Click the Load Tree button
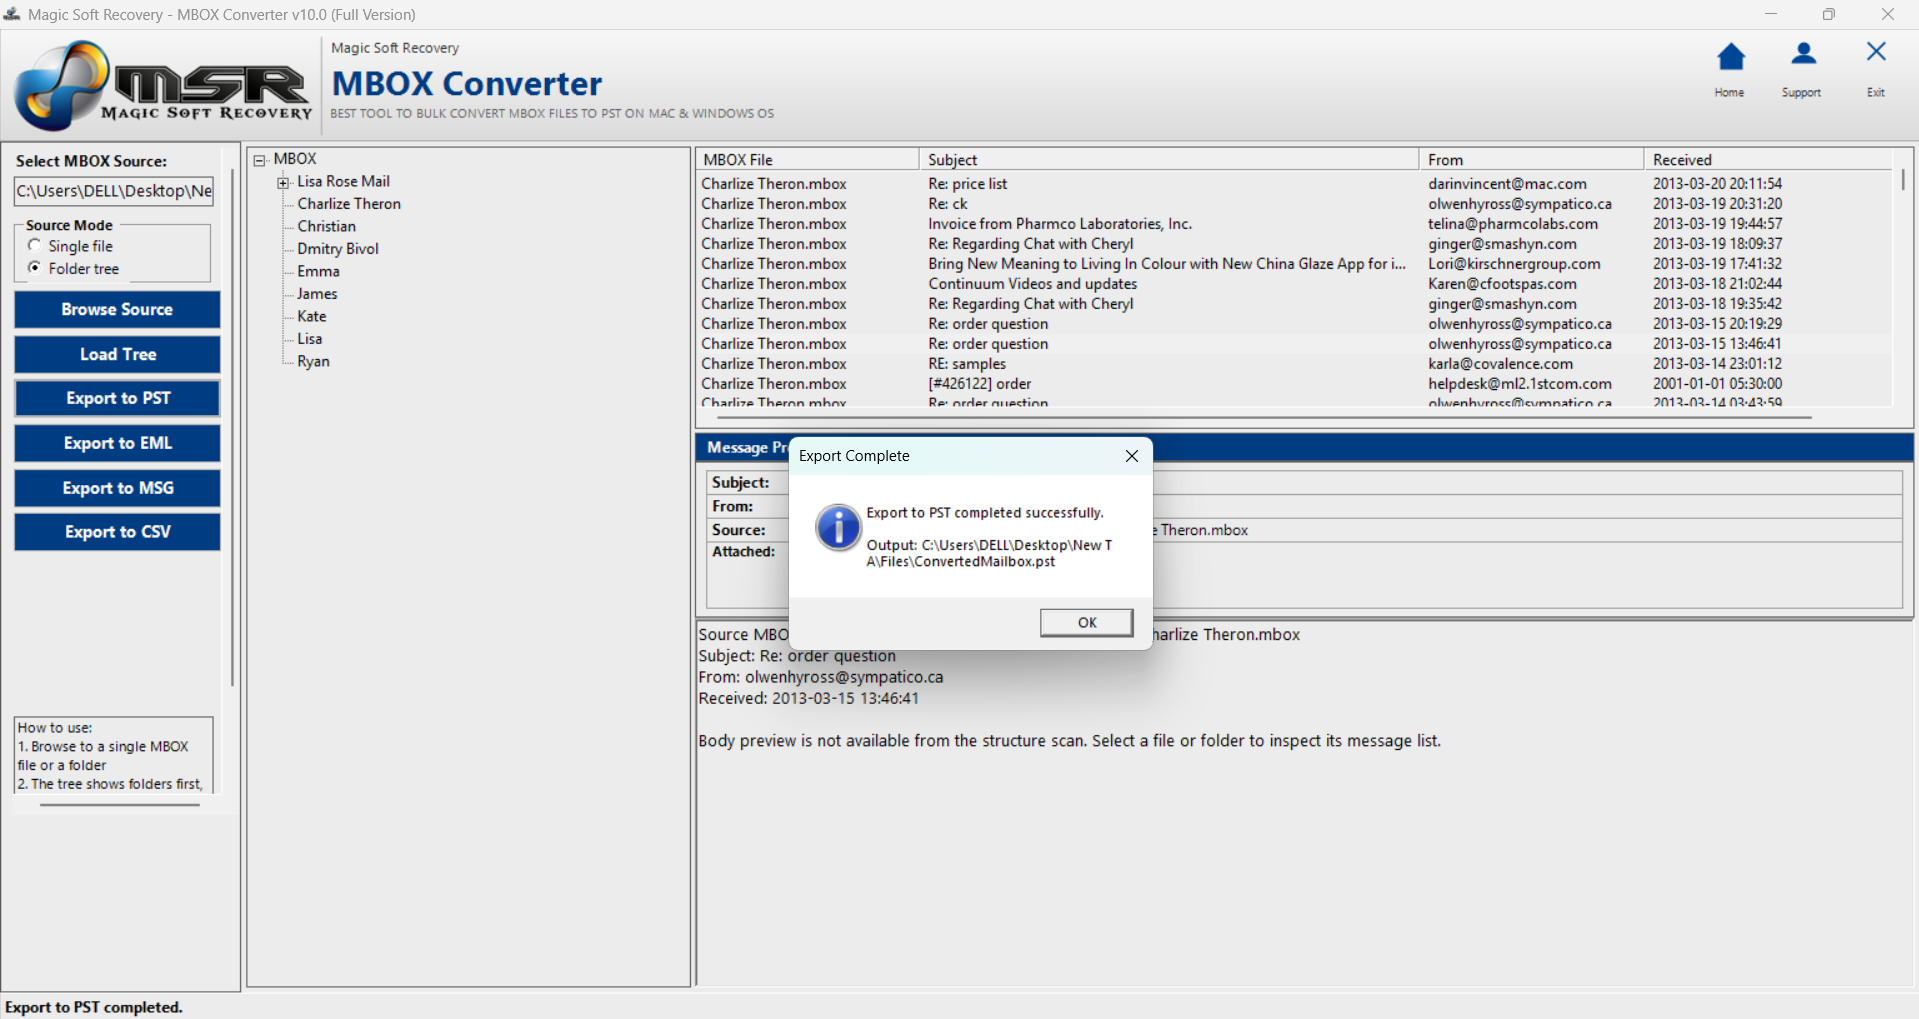The width and height of the screenshot is (1919, 1019). pos(117,354)
